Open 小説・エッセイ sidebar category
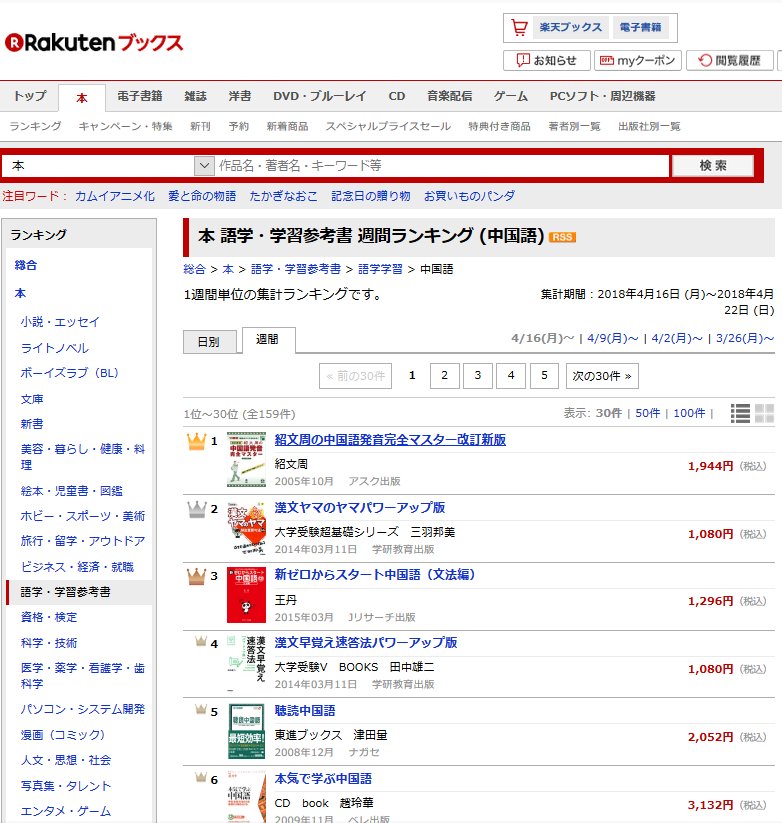 [x=60, y=322]
